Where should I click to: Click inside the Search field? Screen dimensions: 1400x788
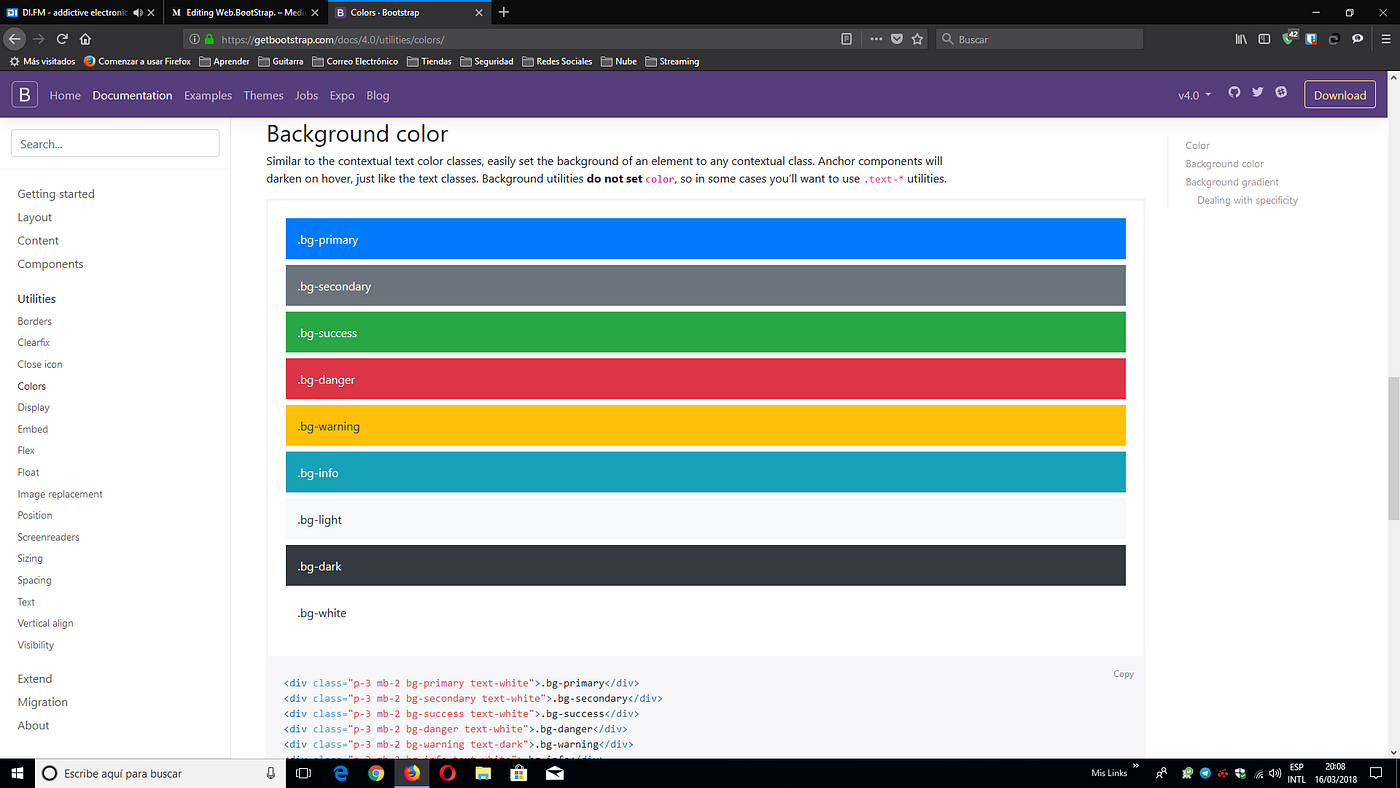click(x=114, y=143)
